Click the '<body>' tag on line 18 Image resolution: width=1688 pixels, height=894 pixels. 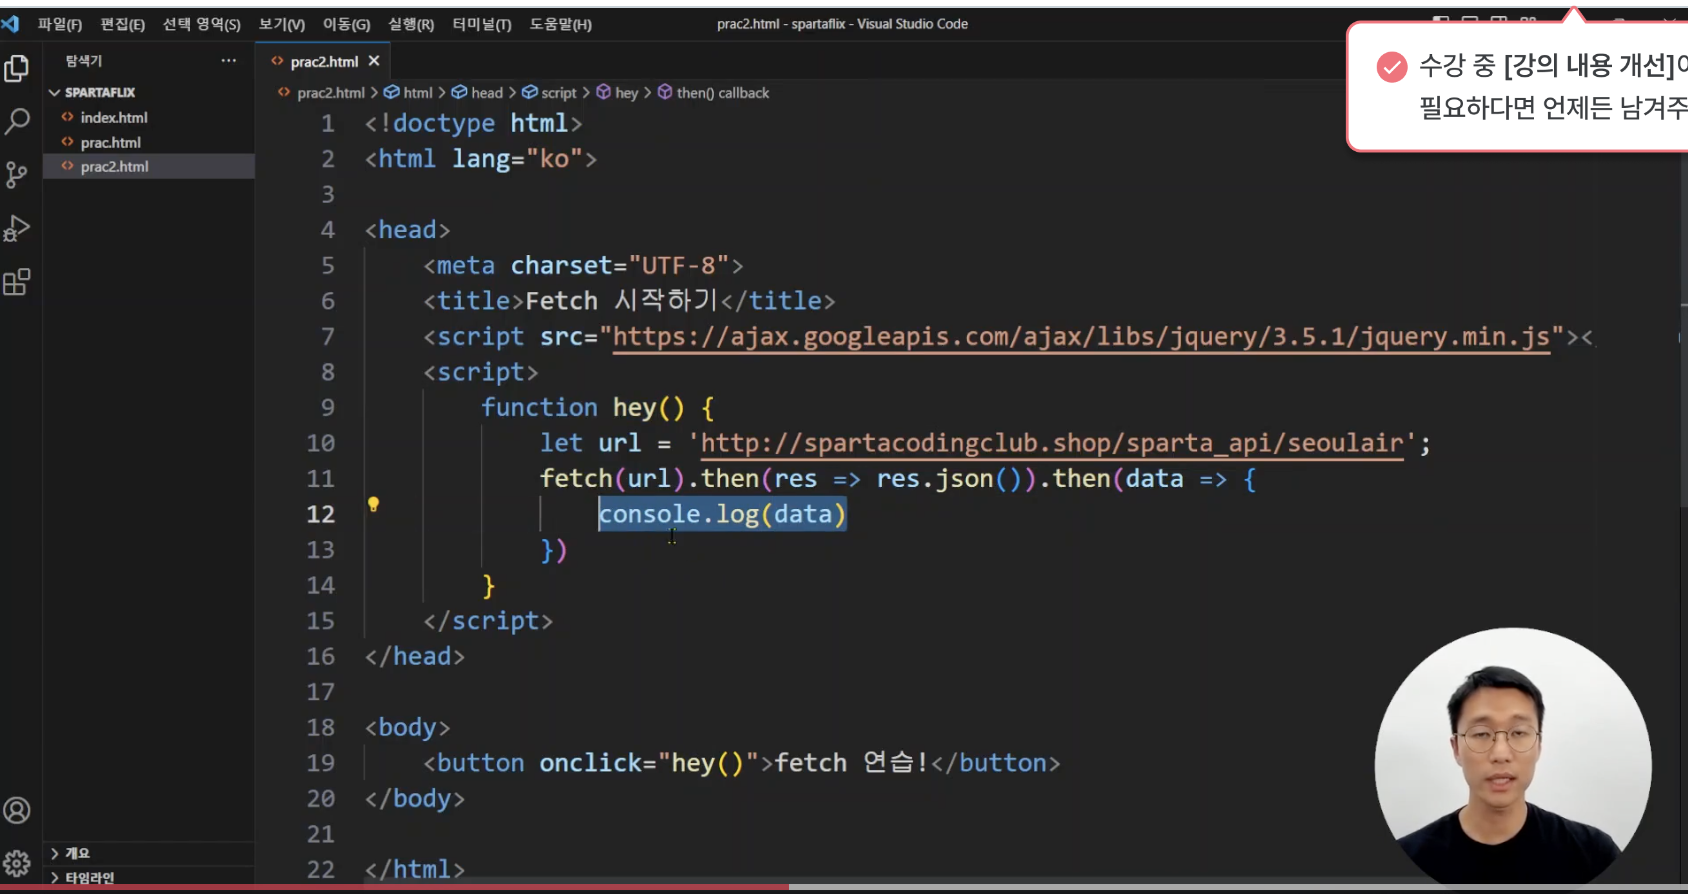pos(408,727)
